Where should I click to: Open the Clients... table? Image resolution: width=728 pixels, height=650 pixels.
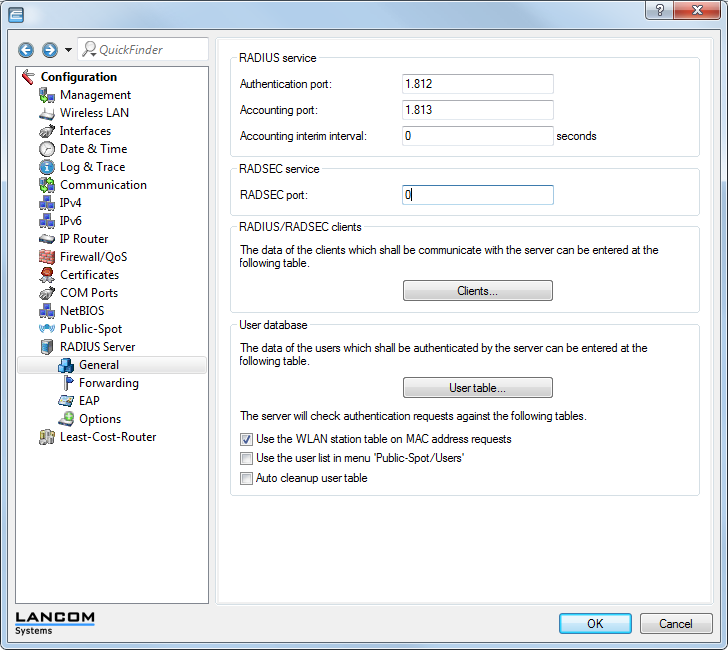(x=477, y=291)
